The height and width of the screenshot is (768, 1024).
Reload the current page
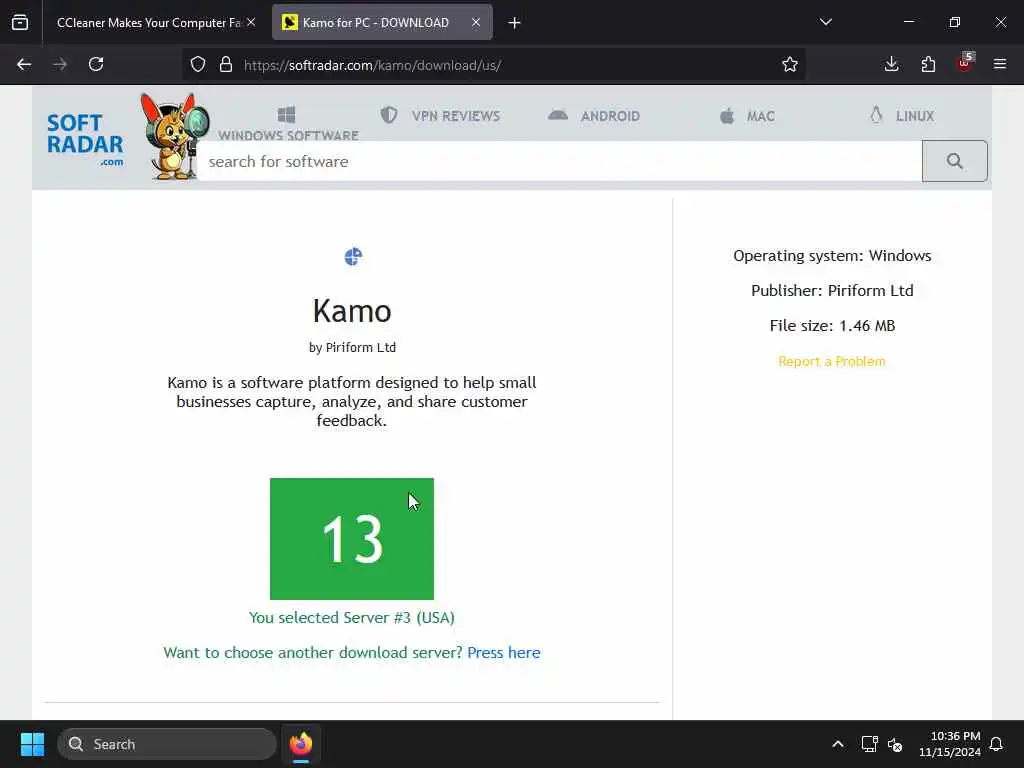tap(96, 64)
